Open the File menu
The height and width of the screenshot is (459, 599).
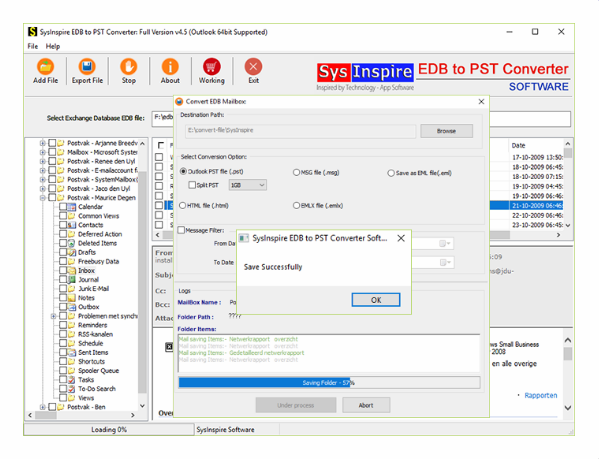click(x=32, y=46)
